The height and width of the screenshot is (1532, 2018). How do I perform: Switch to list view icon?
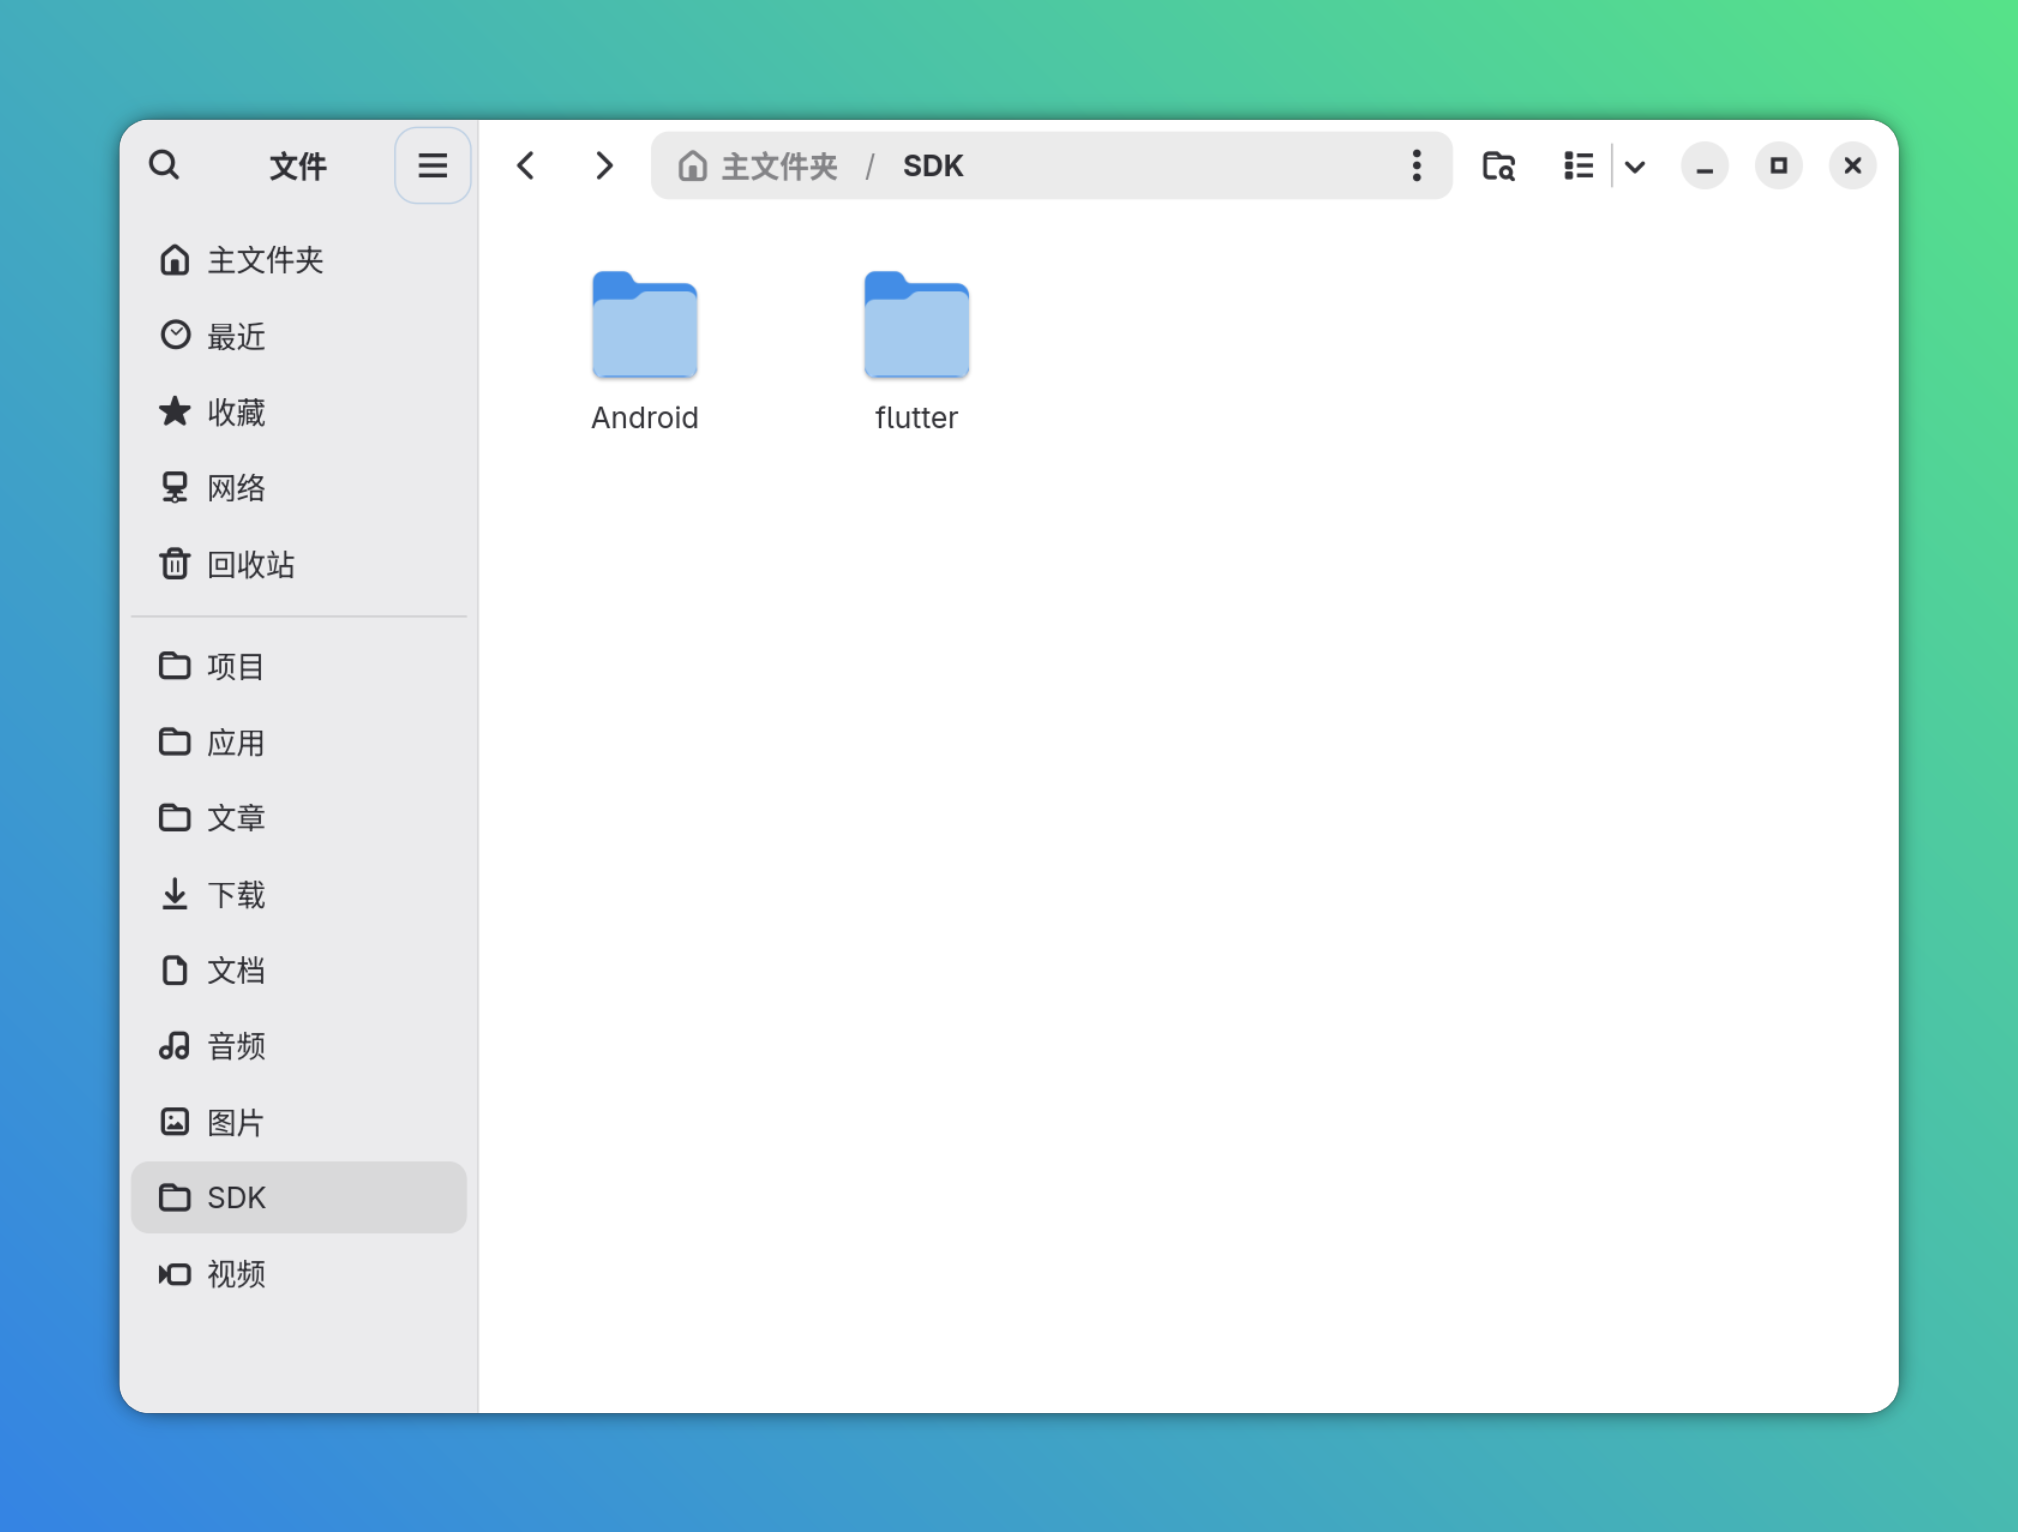click(x=1578, y=165)
